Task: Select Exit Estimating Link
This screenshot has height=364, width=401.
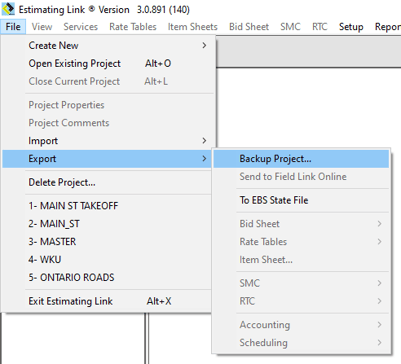Action: (108, 301)
